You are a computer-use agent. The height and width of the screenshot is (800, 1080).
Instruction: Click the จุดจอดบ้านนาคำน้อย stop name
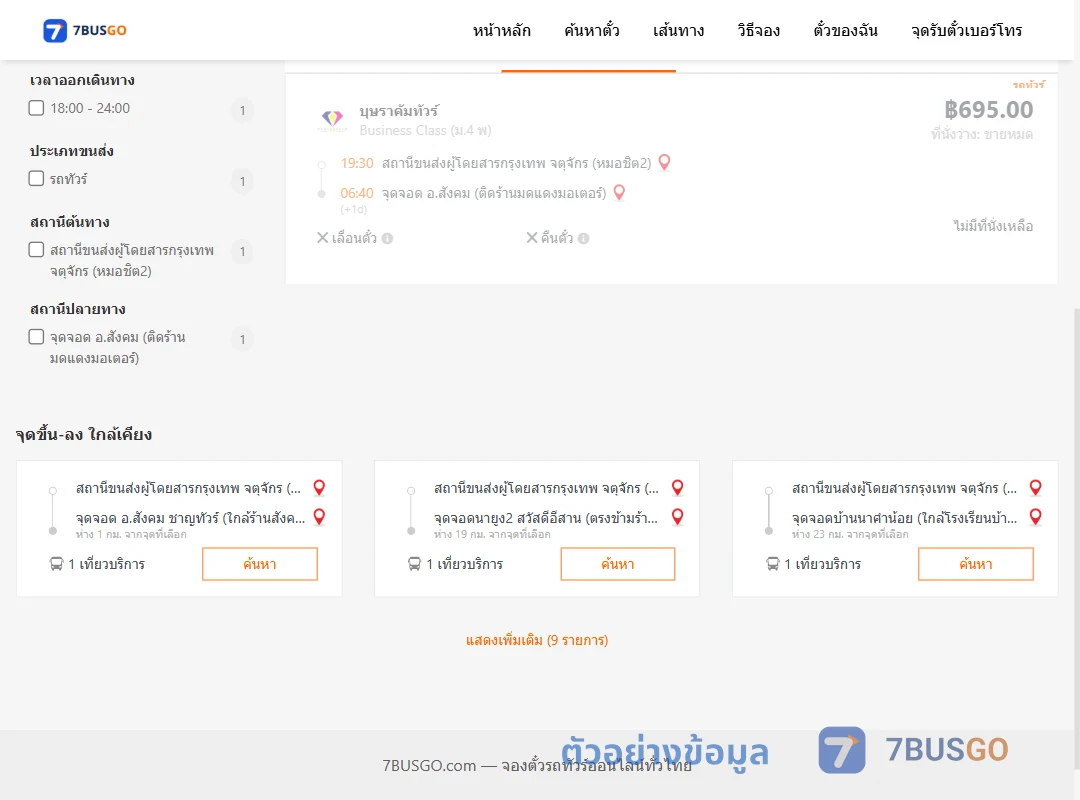[x=904, y=518]
